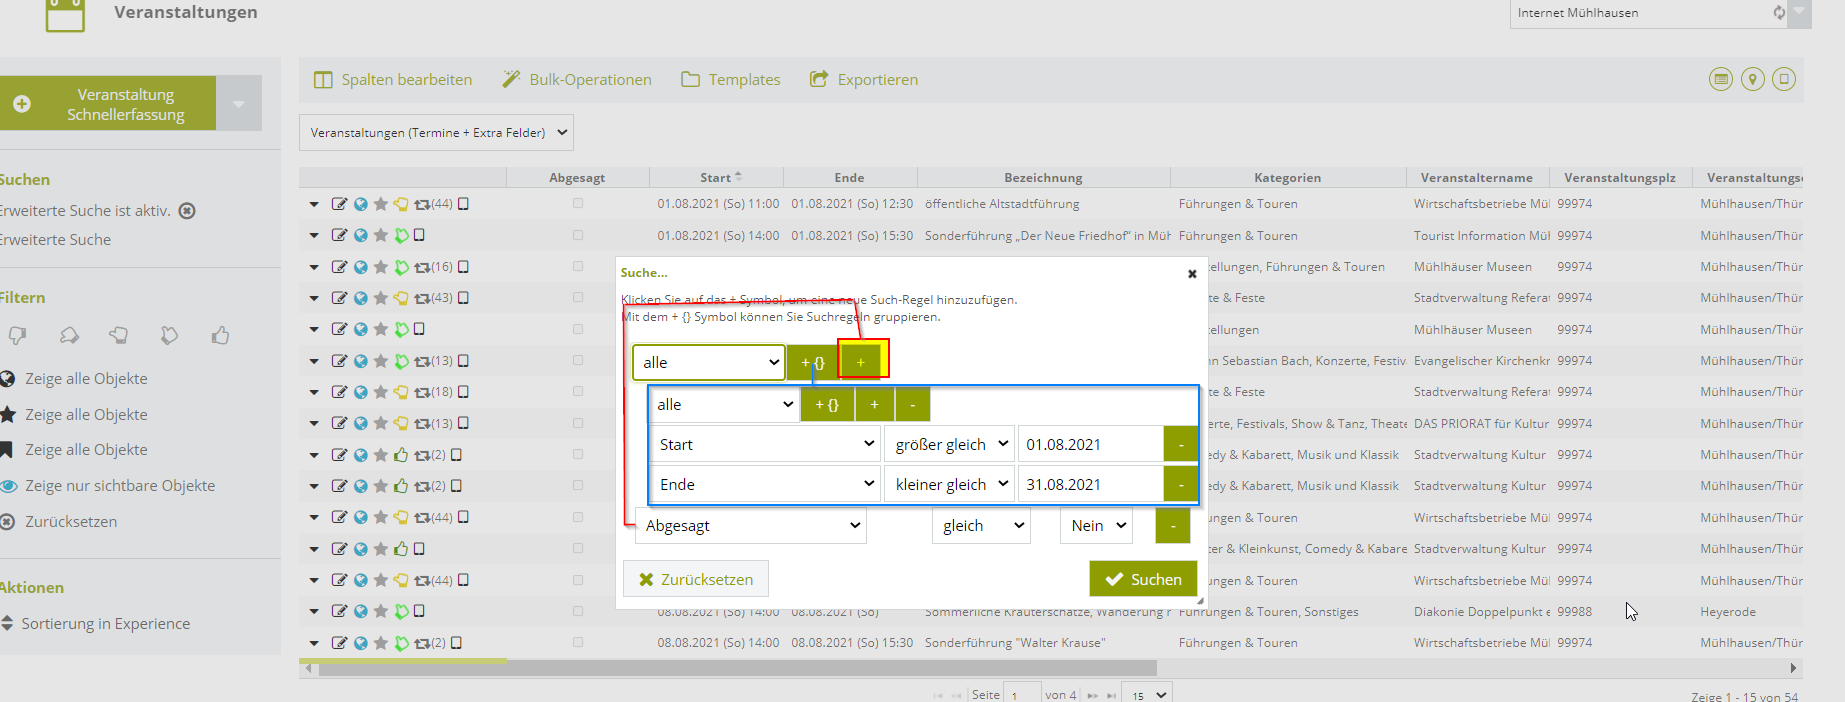Open the 'Nein' value dropdown
The height and width of the screenshot is (702, 1845).
(x=1096, y=526)
